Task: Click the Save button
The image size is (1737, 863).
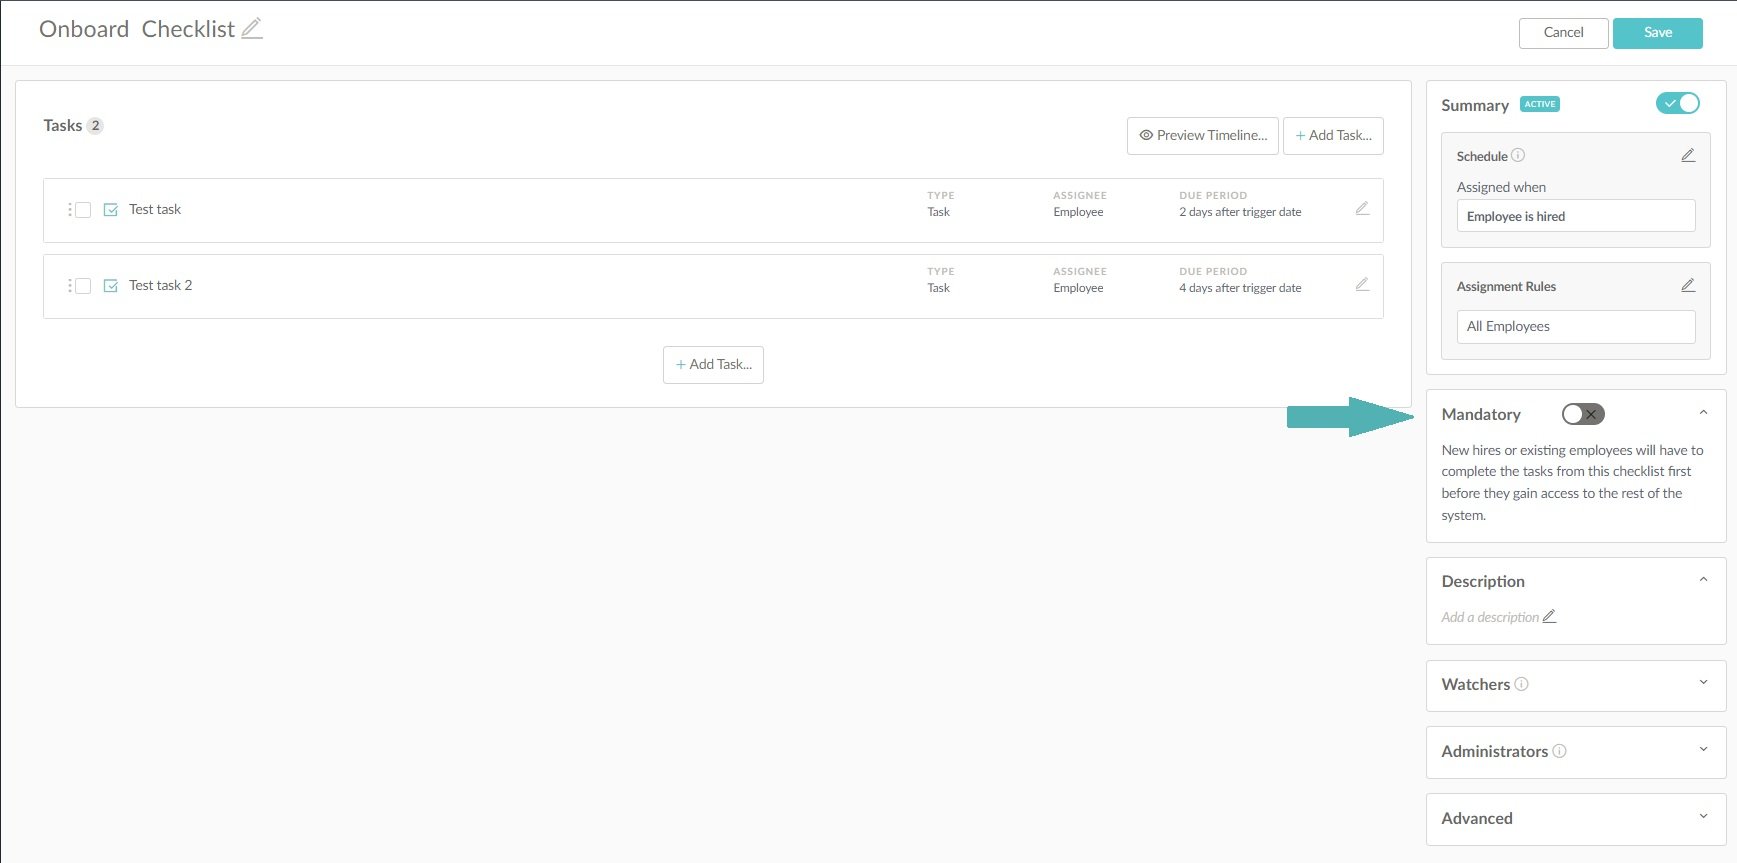Action: pos(1657,33)
